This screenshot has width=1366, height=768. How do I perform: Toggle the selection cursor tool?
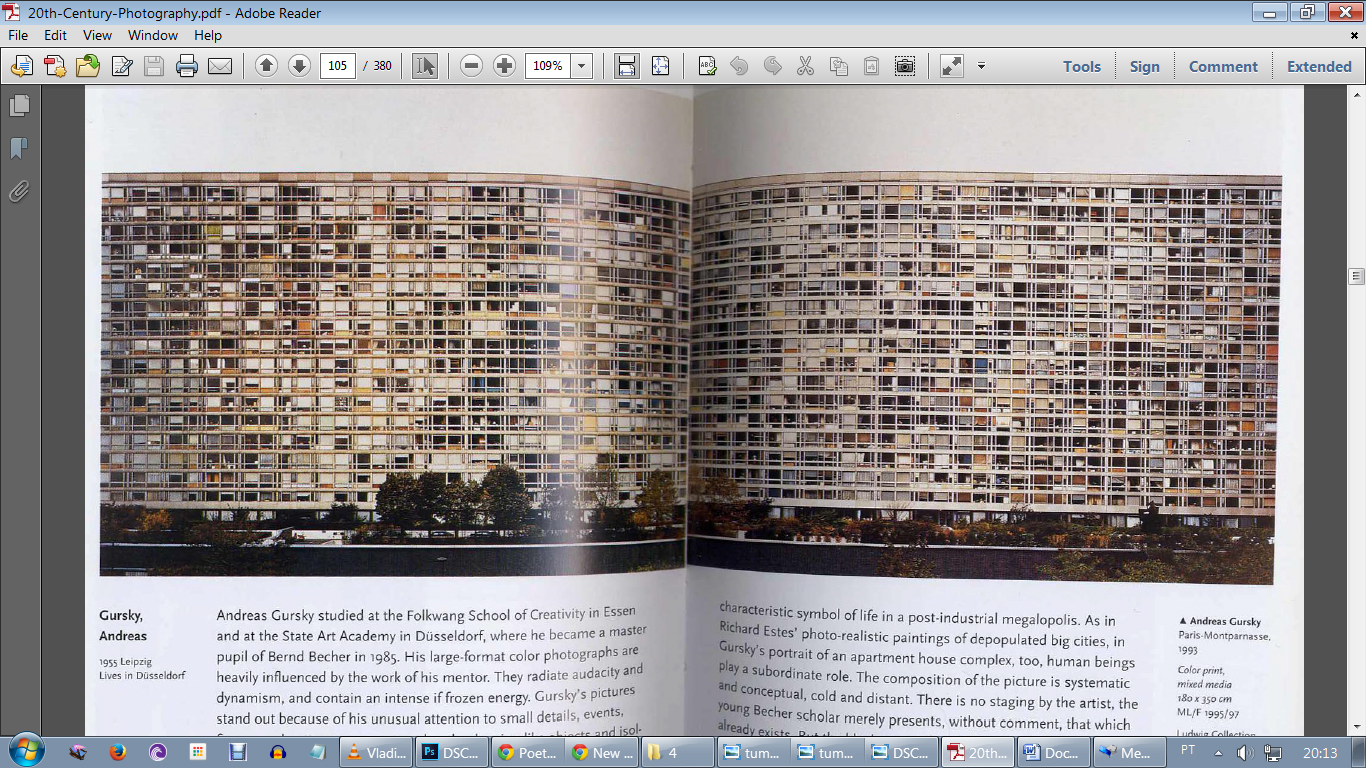425,66
